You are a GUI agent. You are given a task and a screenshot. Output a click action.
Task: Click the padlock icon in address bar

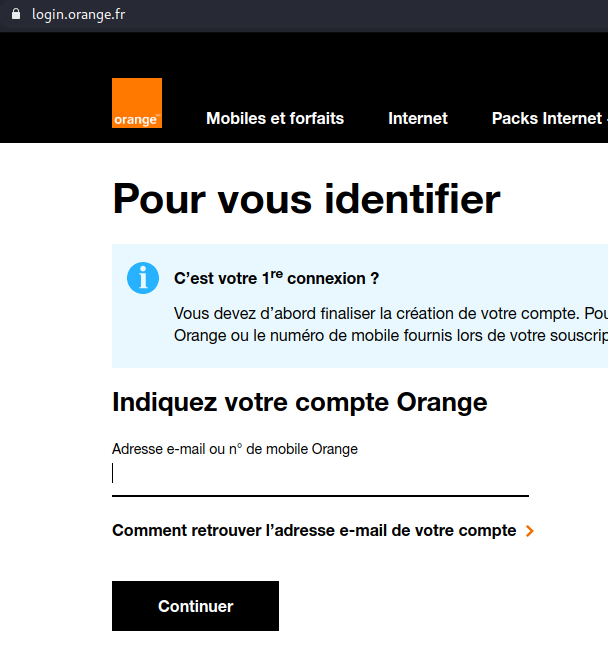(16, 14)
